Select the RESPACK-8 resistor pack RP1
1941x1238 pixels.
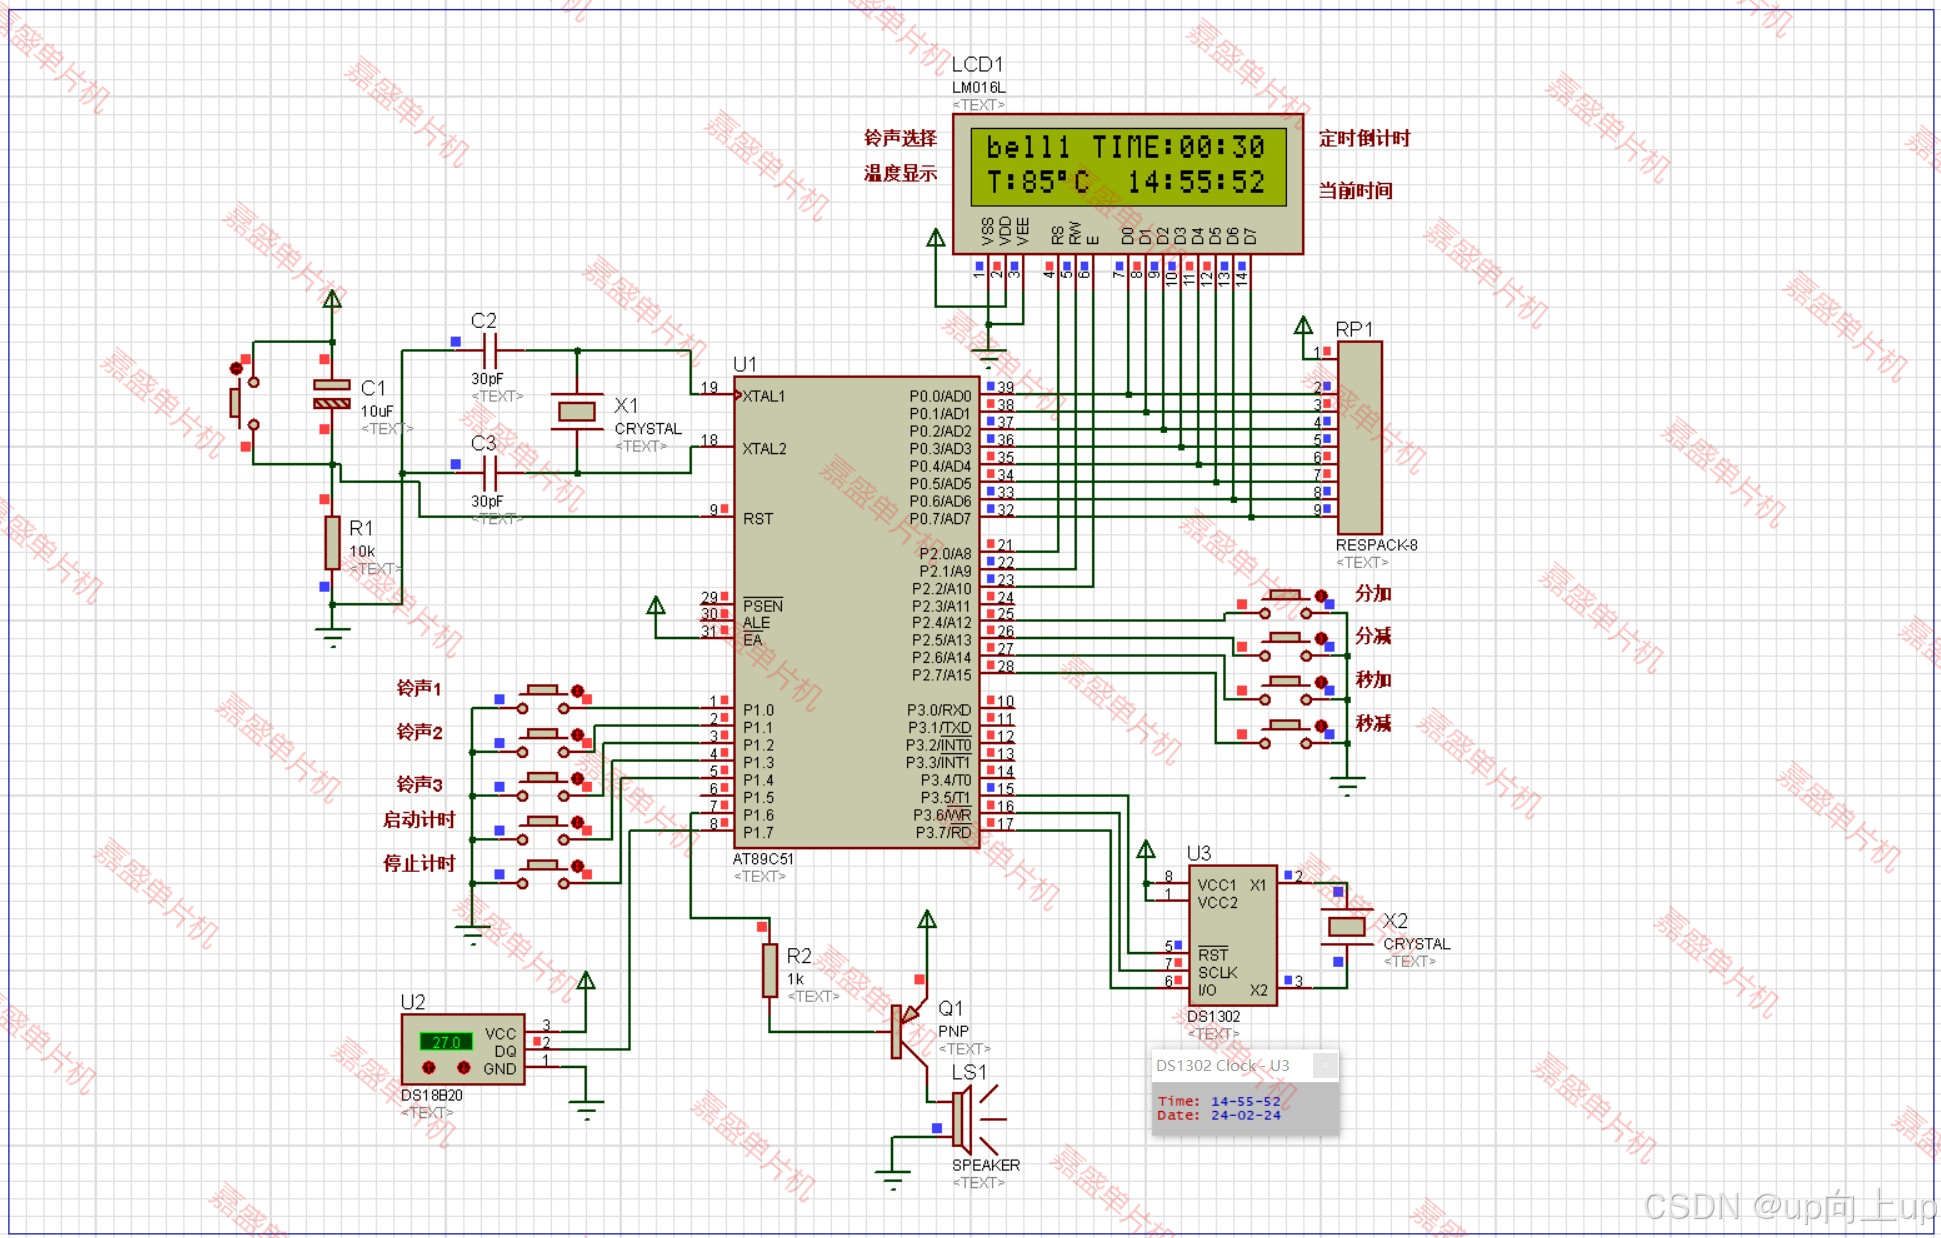point(1360,438)
